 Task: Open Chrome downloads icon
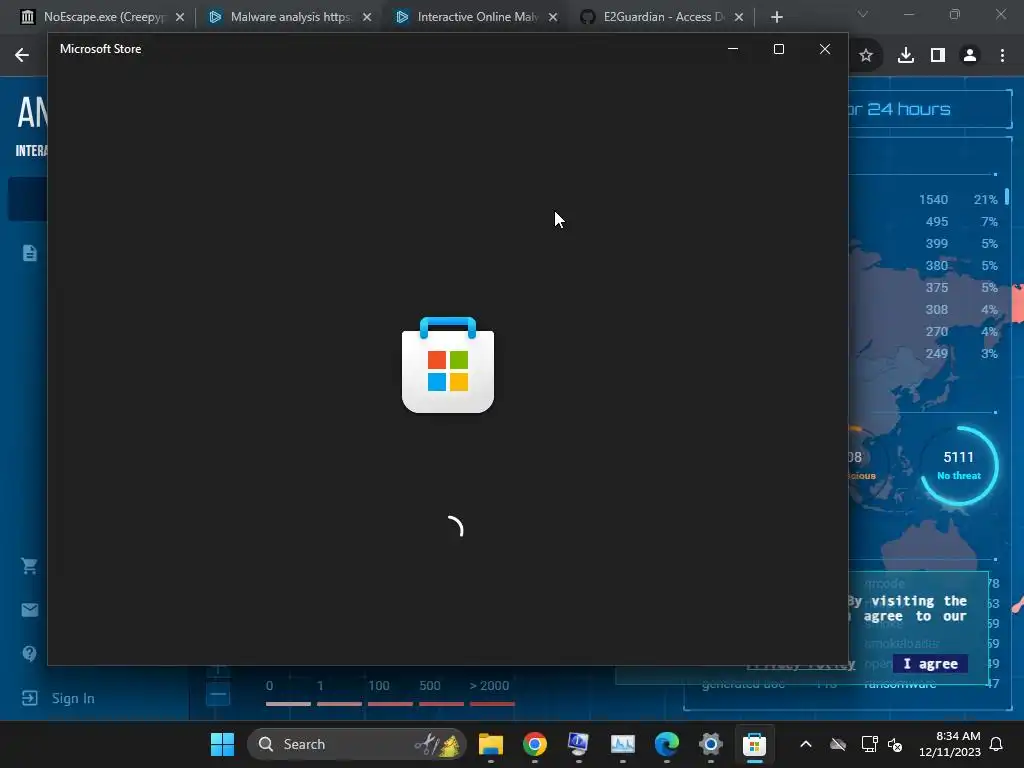click(x=906, y=56)
